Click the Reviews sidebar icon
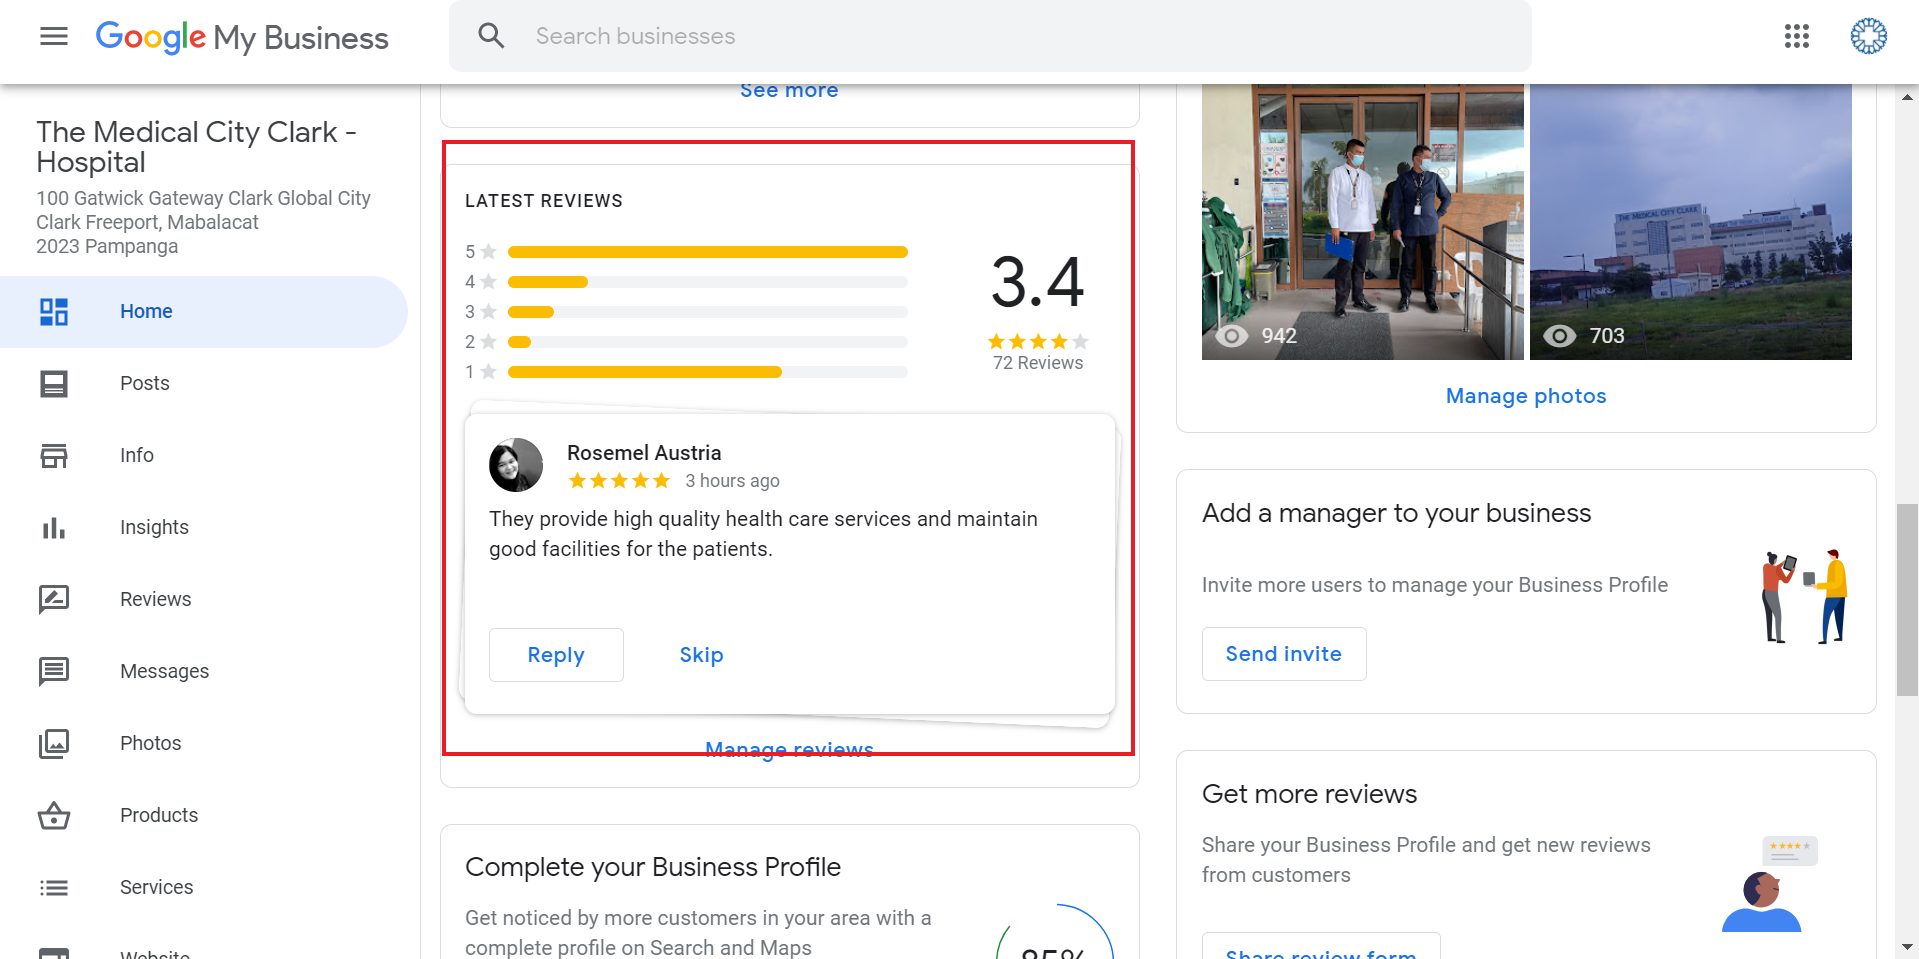Screen dimensions: 1919x959 pyautogui.click(x=54, y=600)
